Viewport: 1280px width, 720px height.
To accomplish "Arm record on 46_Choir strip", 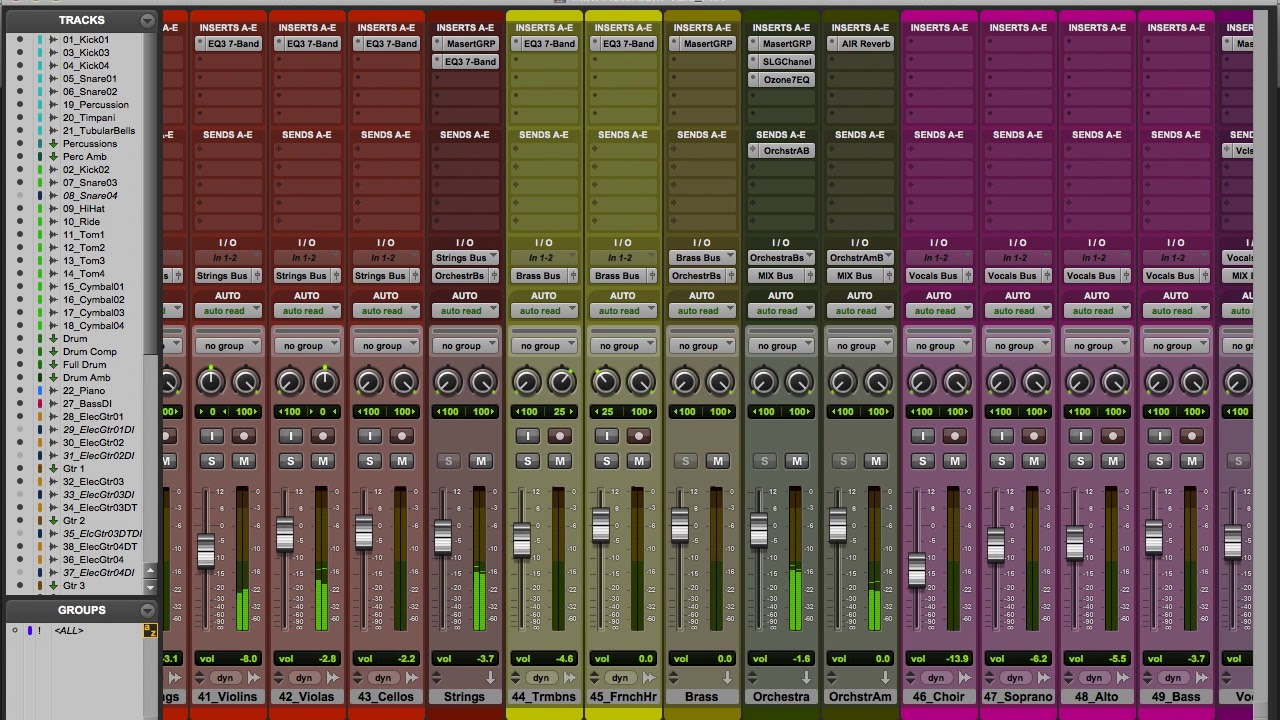I will (x=954, y=436).
